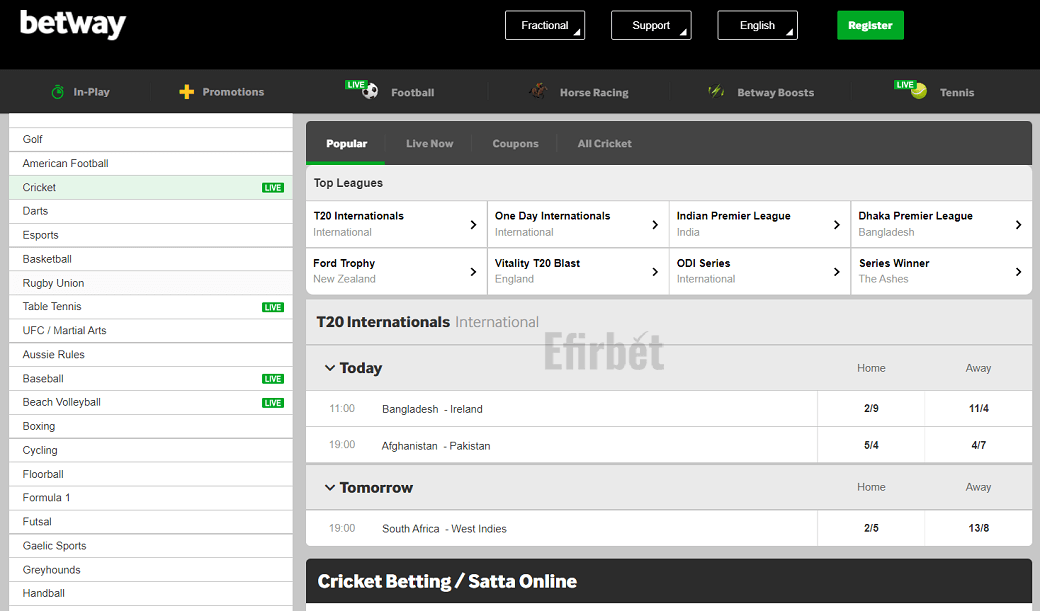Bet on South Africa home odds 2/5
Screen dimensions: 1040x611
(x=871, y=528)
